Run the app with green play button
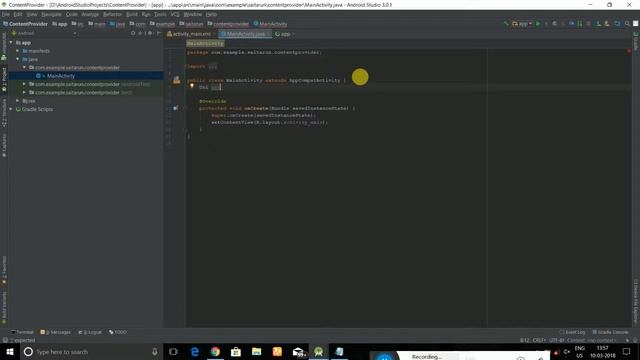 [x=538, y=24]
